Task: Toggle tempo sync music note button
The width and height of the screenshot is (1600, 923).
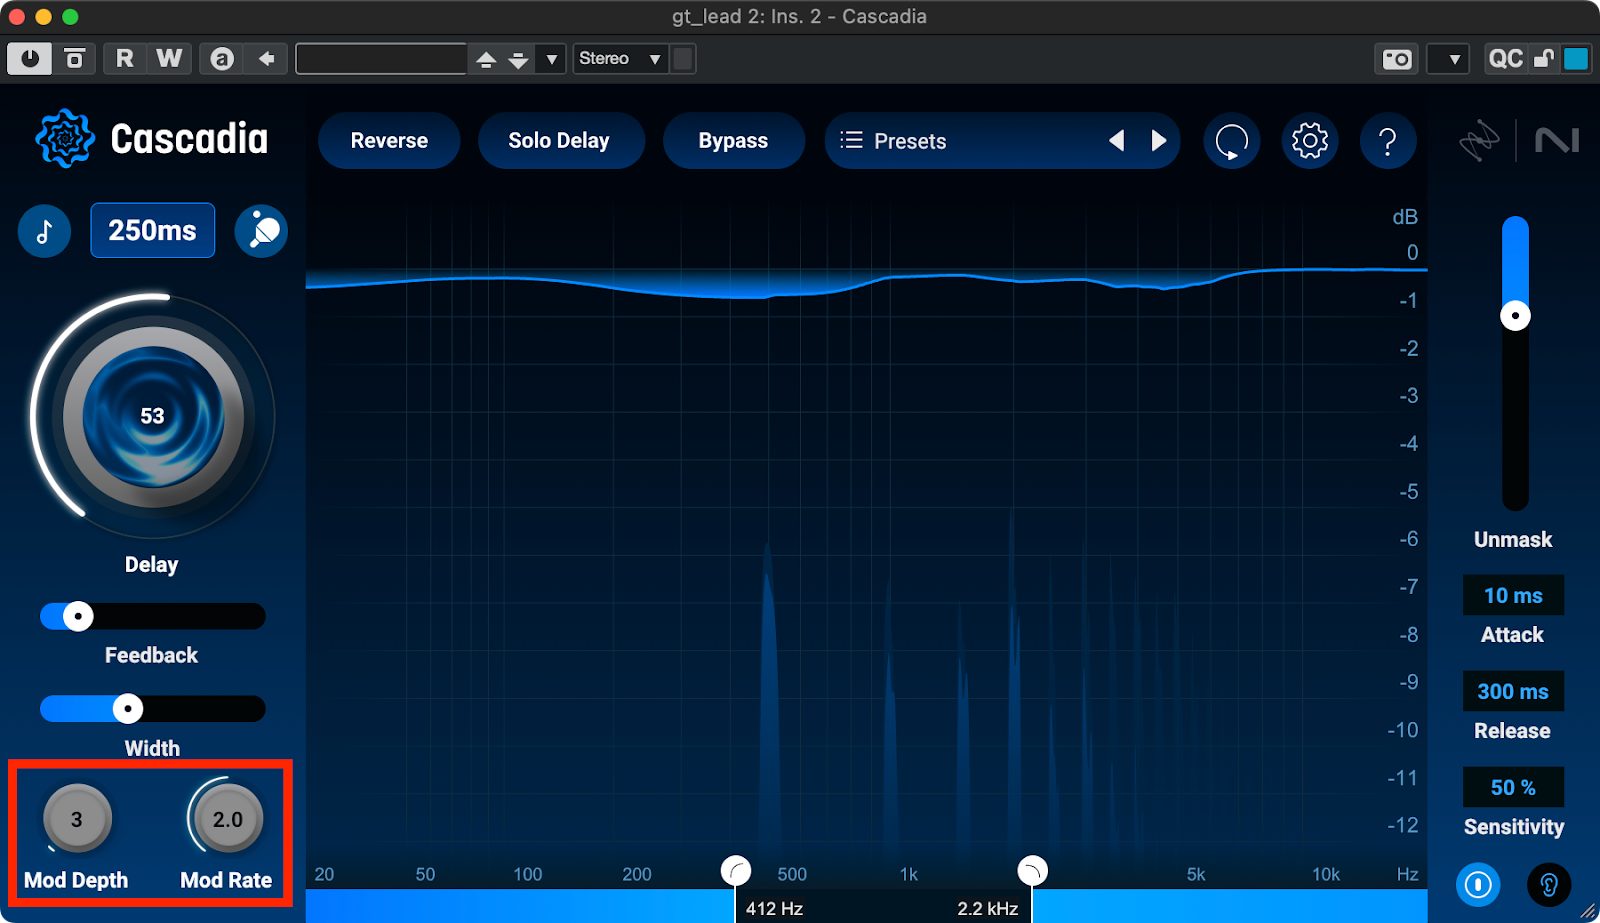Action: click(44, 231)
